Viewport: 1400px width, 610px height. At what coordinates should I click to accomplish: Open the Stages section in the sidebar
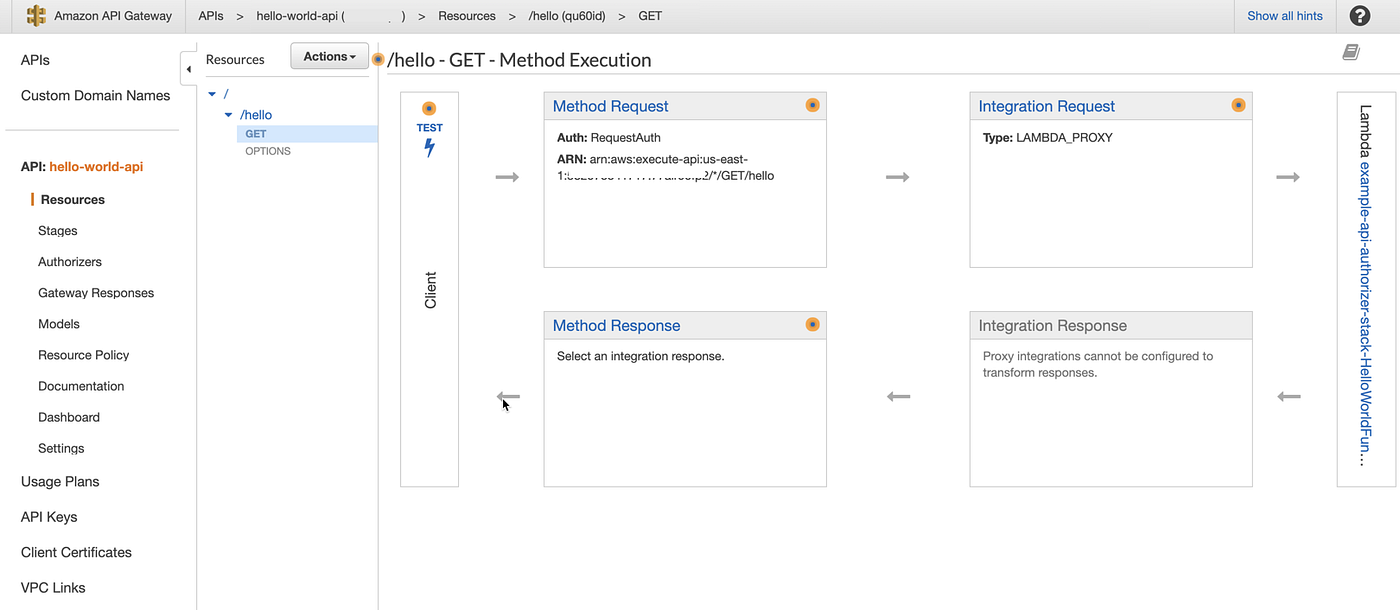(57, 230)
